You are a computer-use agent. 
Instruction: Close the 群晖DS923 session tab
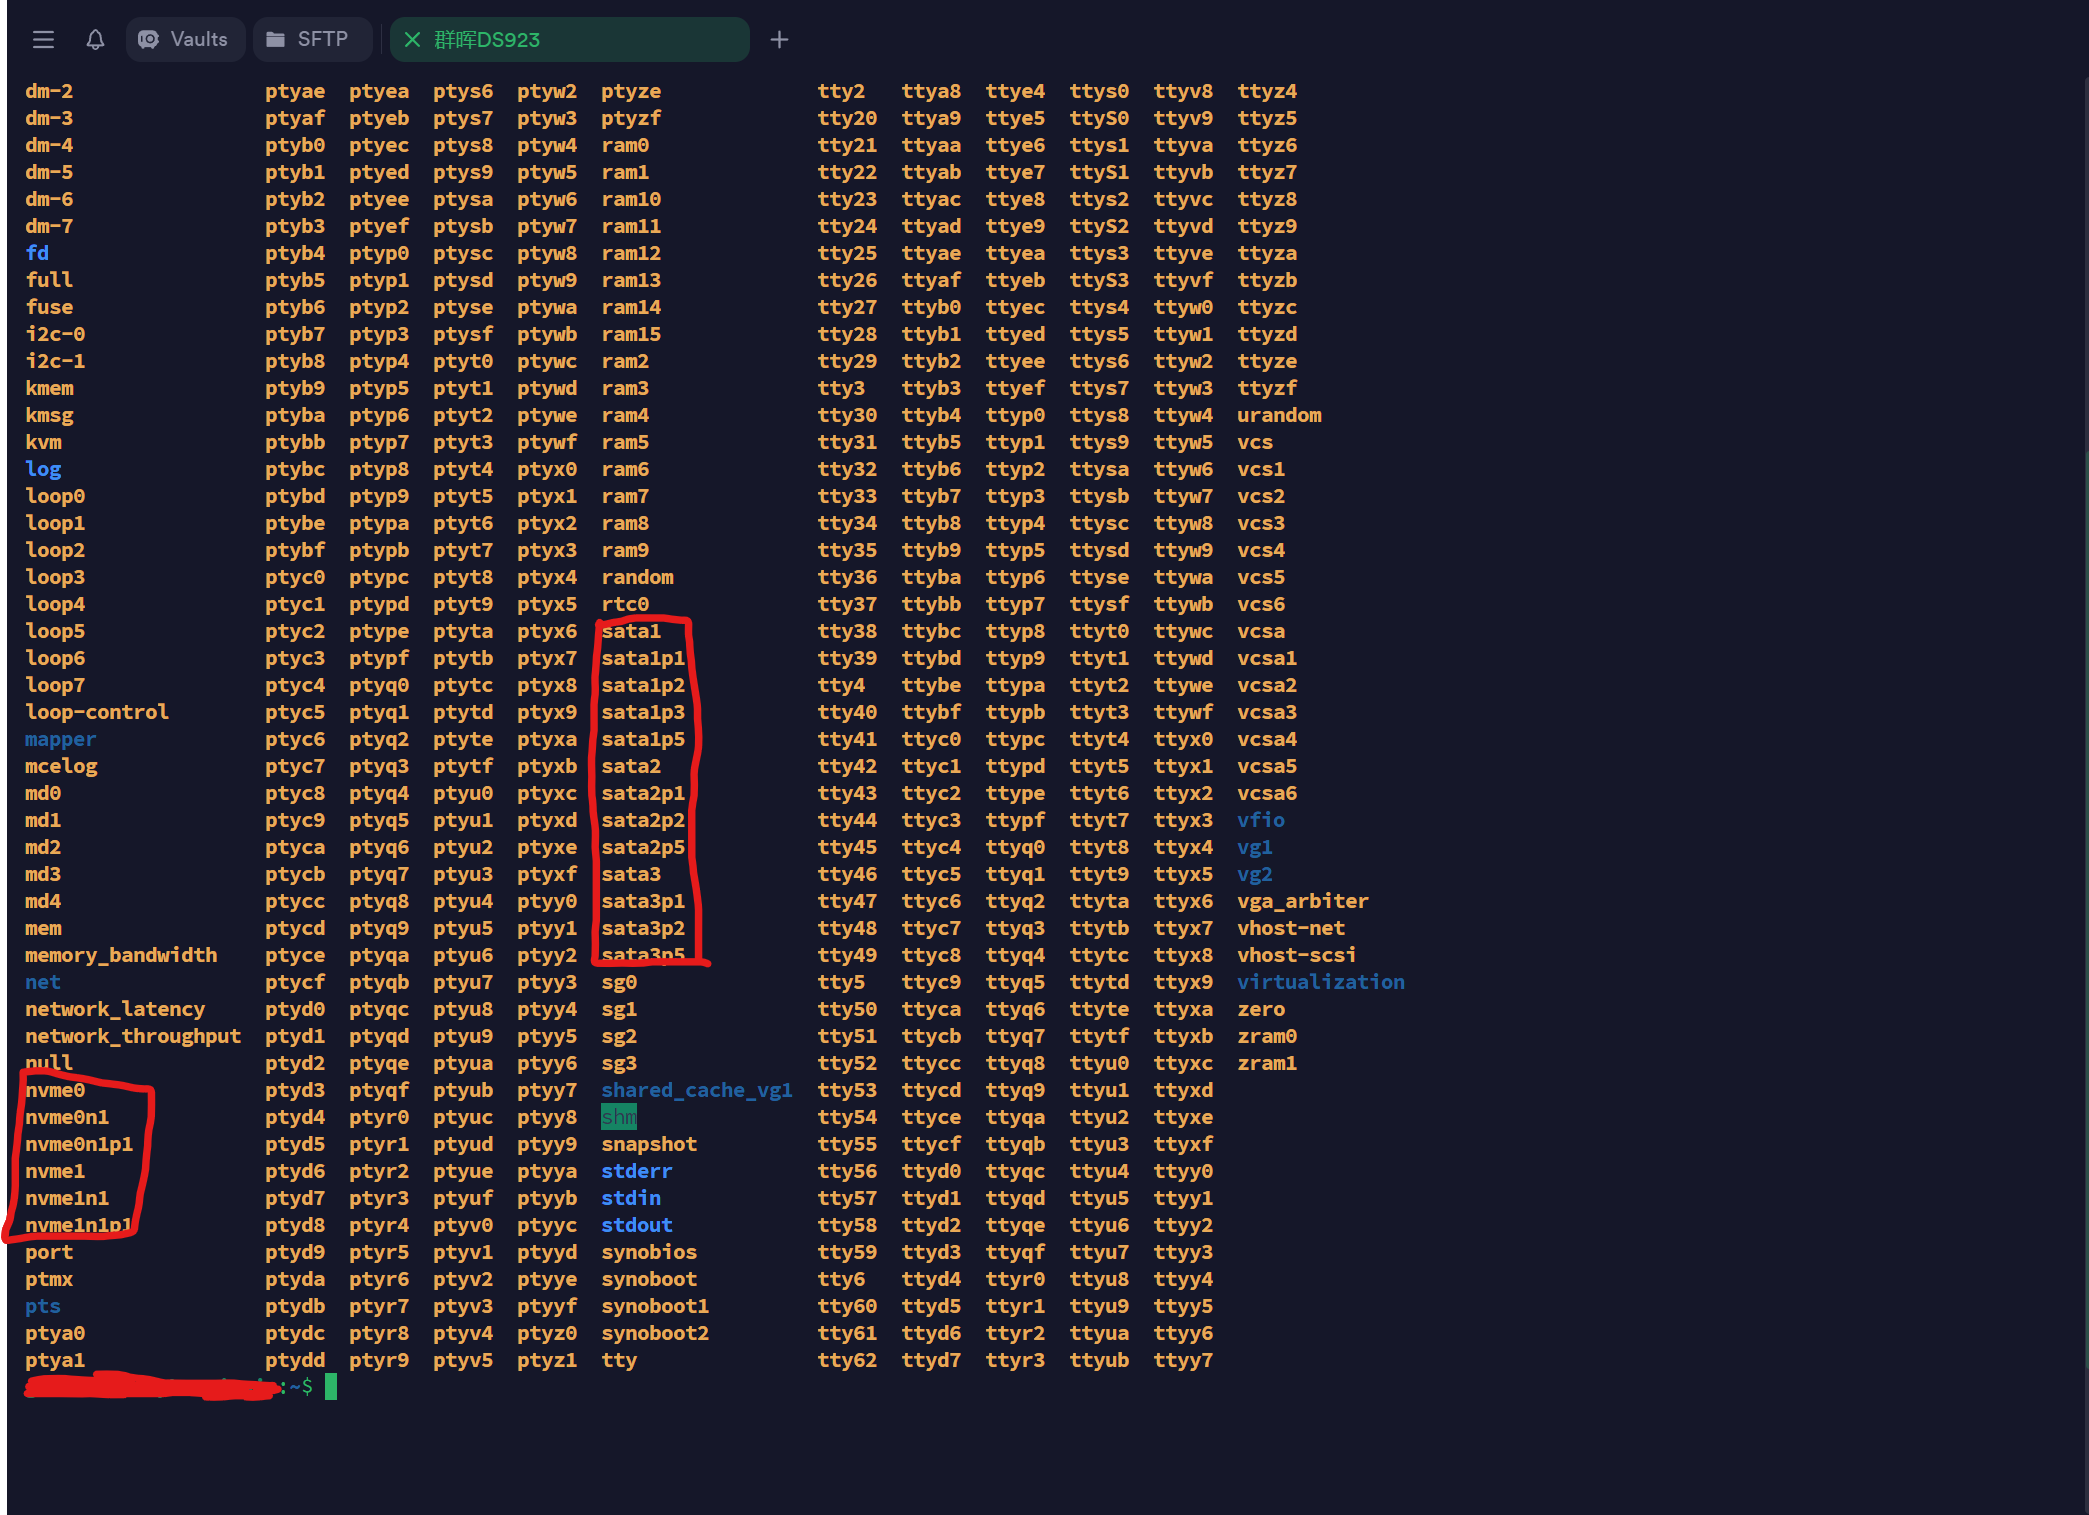tap(412, 40)
